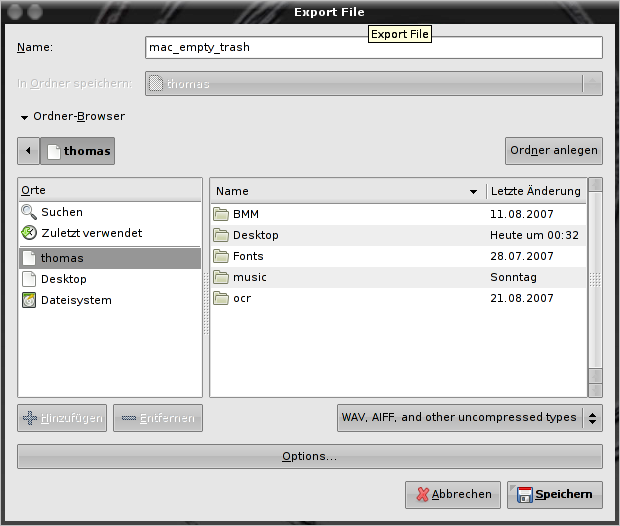Click the recent clock icon beside Zuletzt verwendet

tap(29, 233)
